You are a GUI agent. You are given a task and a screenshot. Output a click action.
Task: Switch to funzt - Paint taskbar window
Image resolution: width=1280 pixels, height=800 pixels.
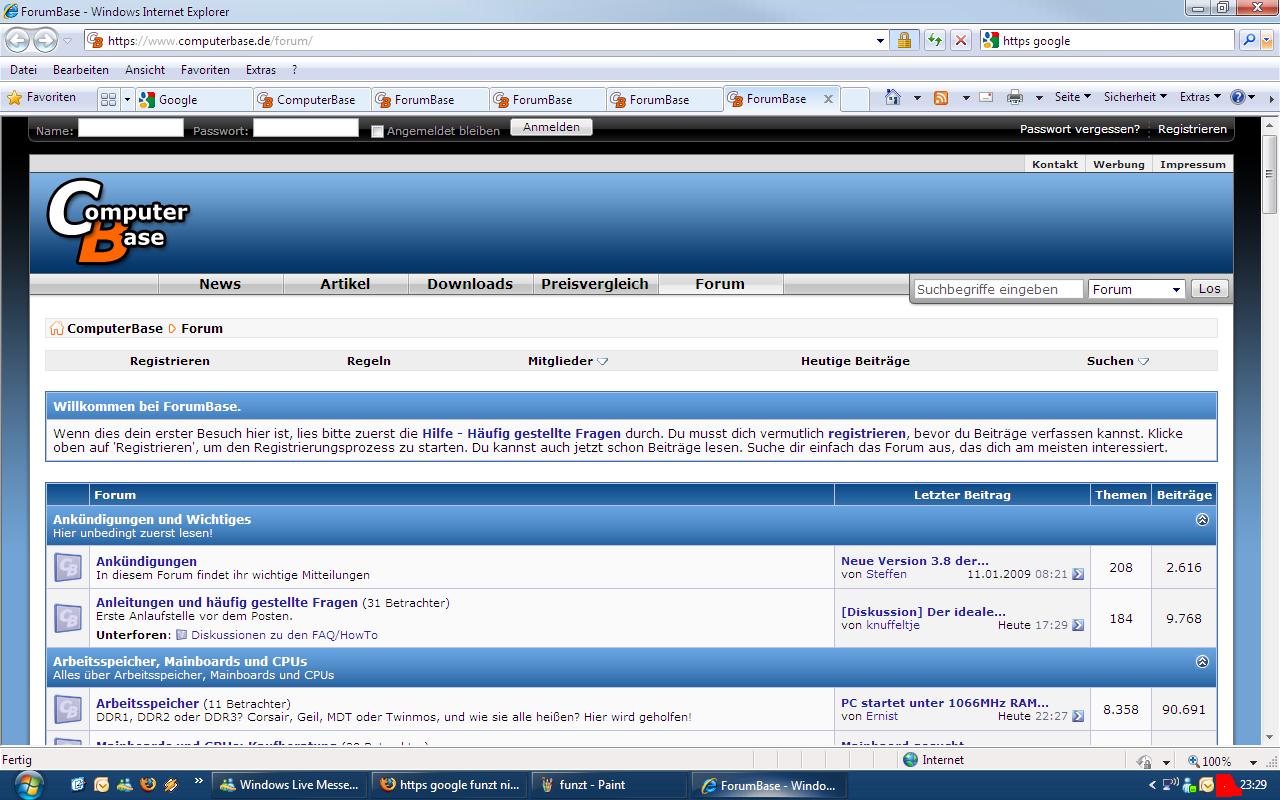coord(607,785)
